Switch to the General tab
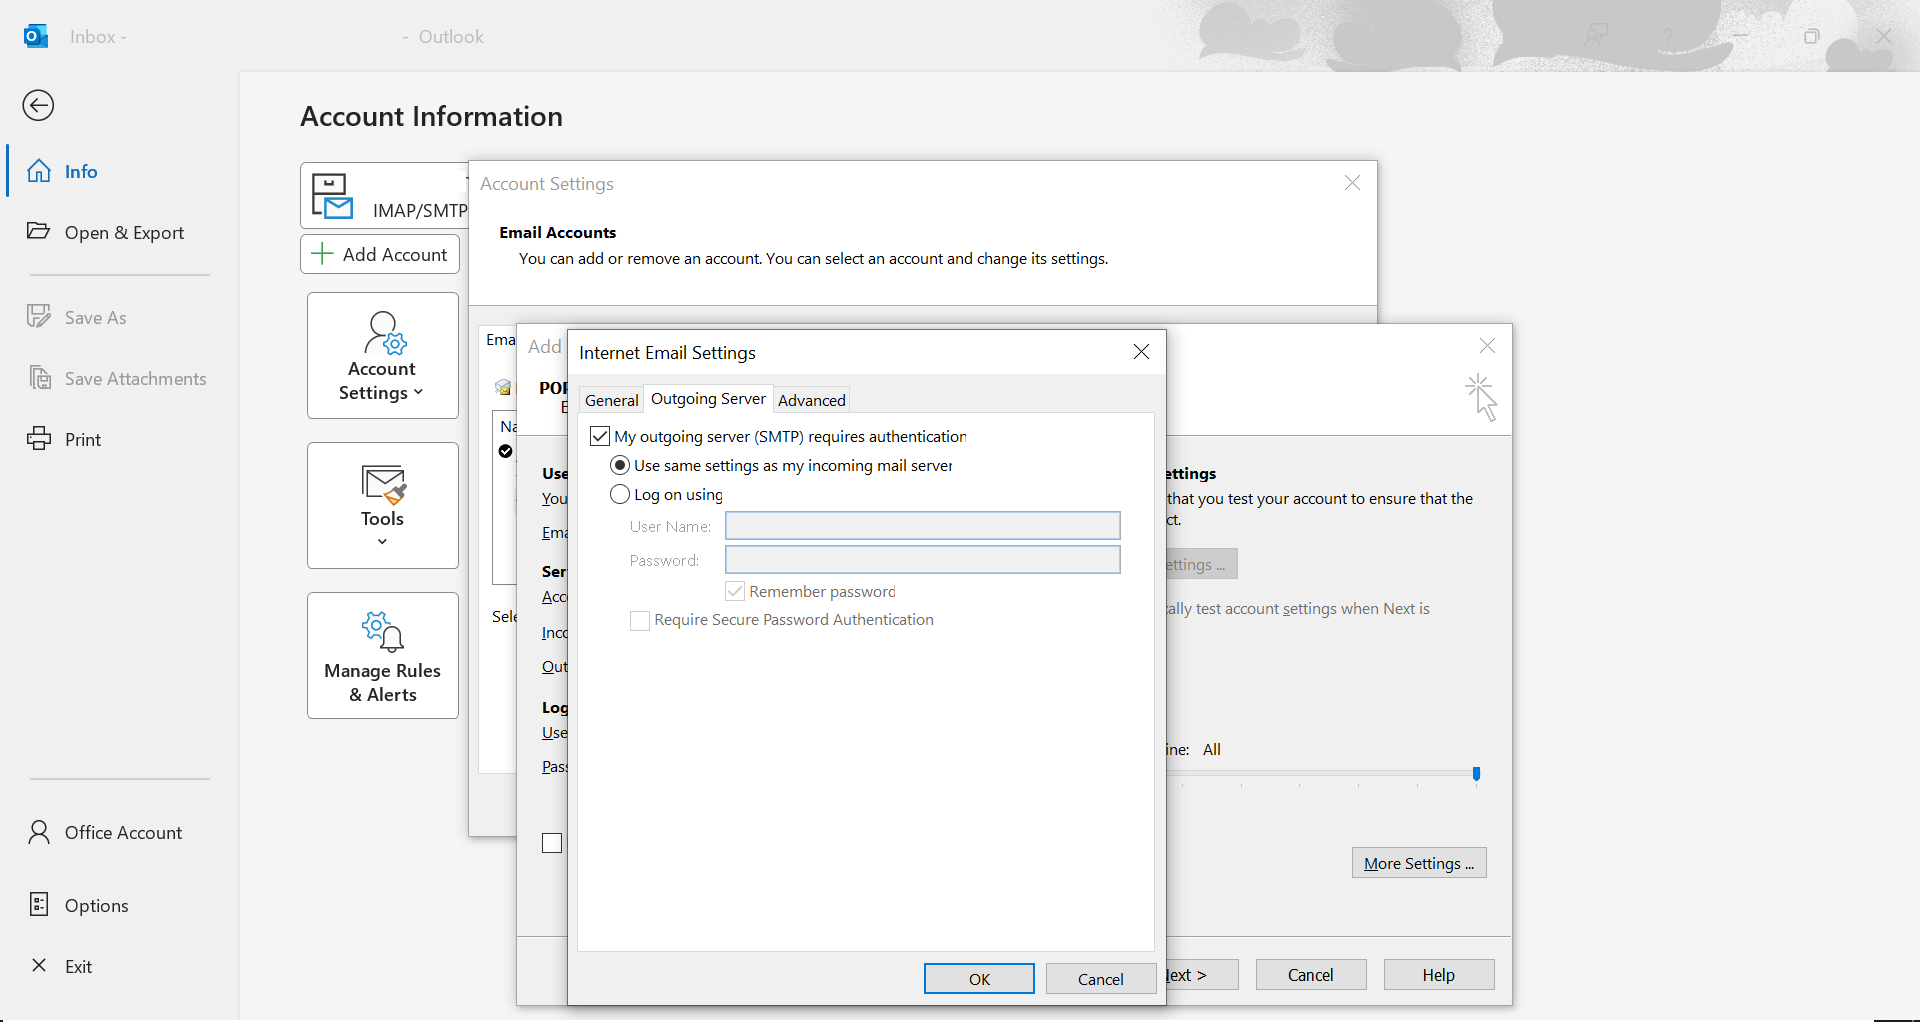The height and width of the screenshot is (1022, 1929). pyautogui.click(x=611, y=400)
